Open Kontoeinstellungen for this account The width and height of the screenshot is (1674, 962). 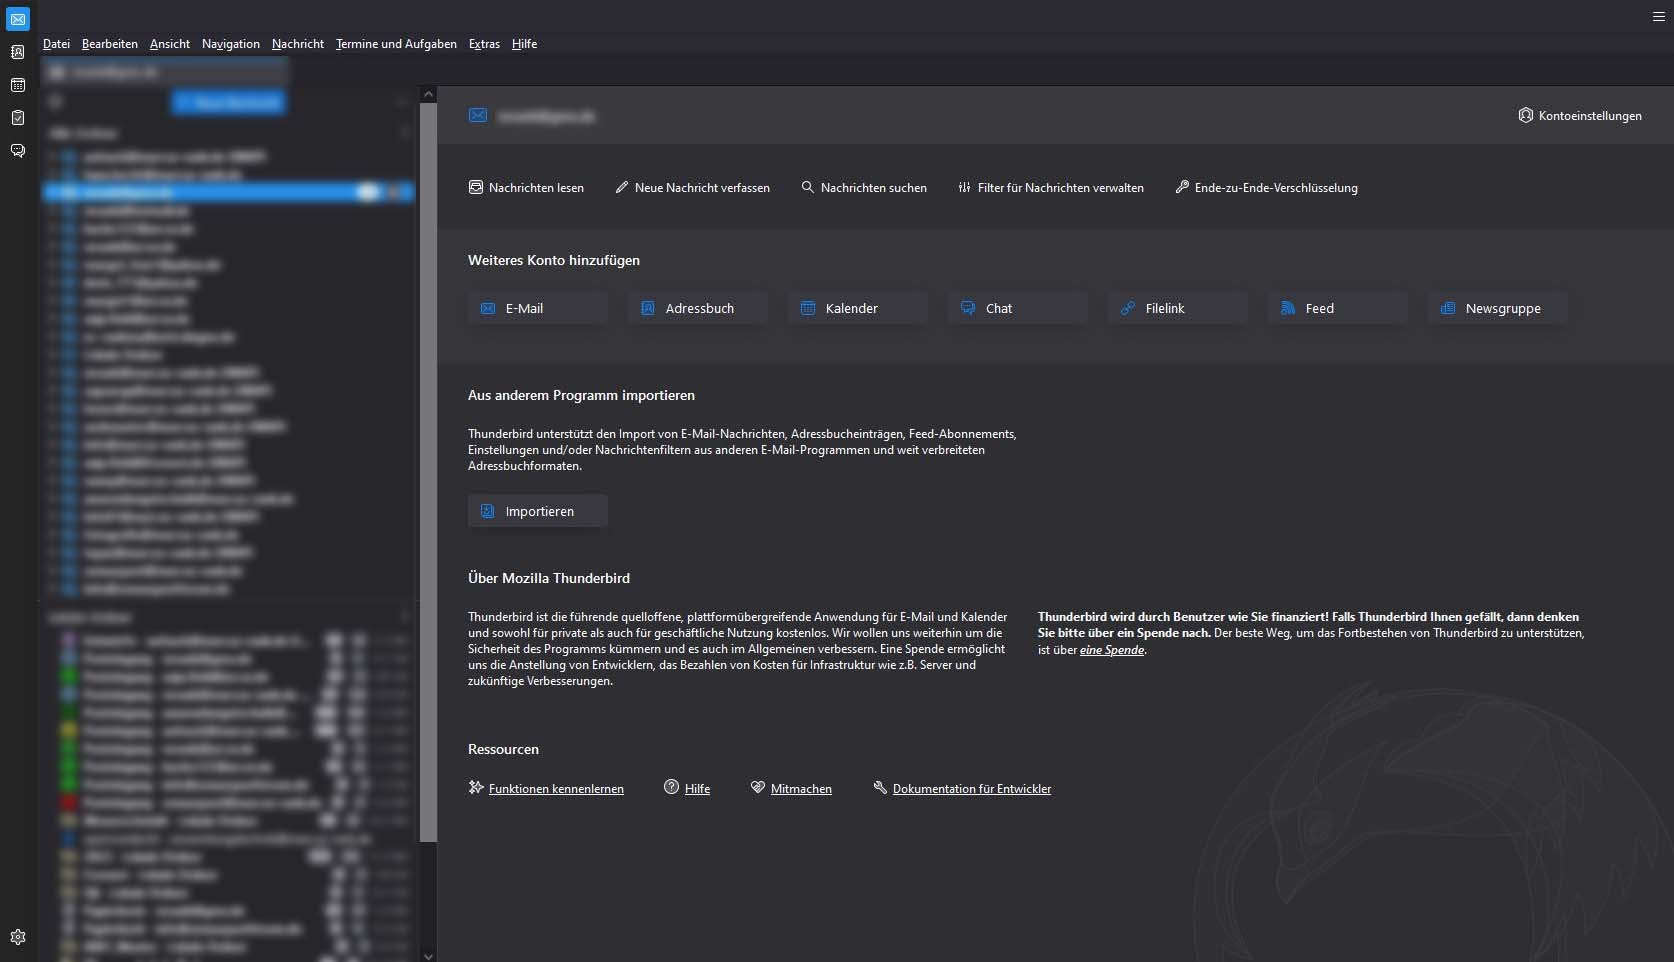[1580, 116]
